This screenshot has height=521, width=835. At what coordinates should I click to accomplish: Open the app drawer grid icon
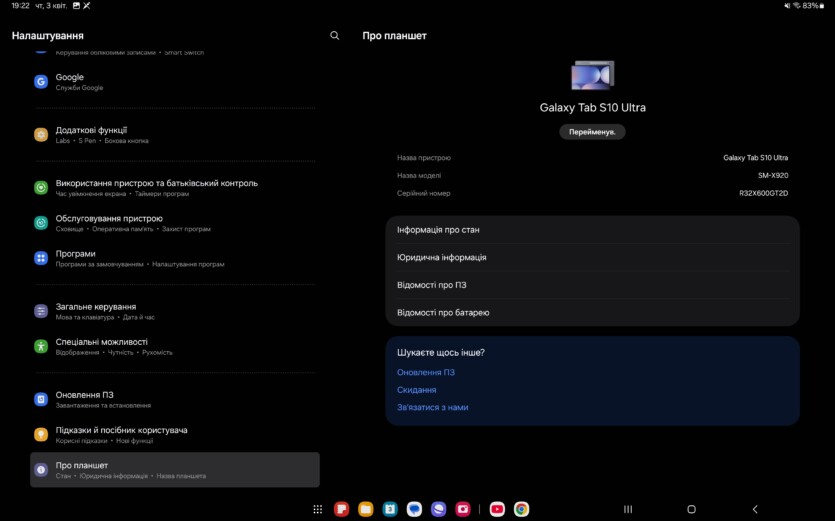pyautogui.click(x=317, y=509)
